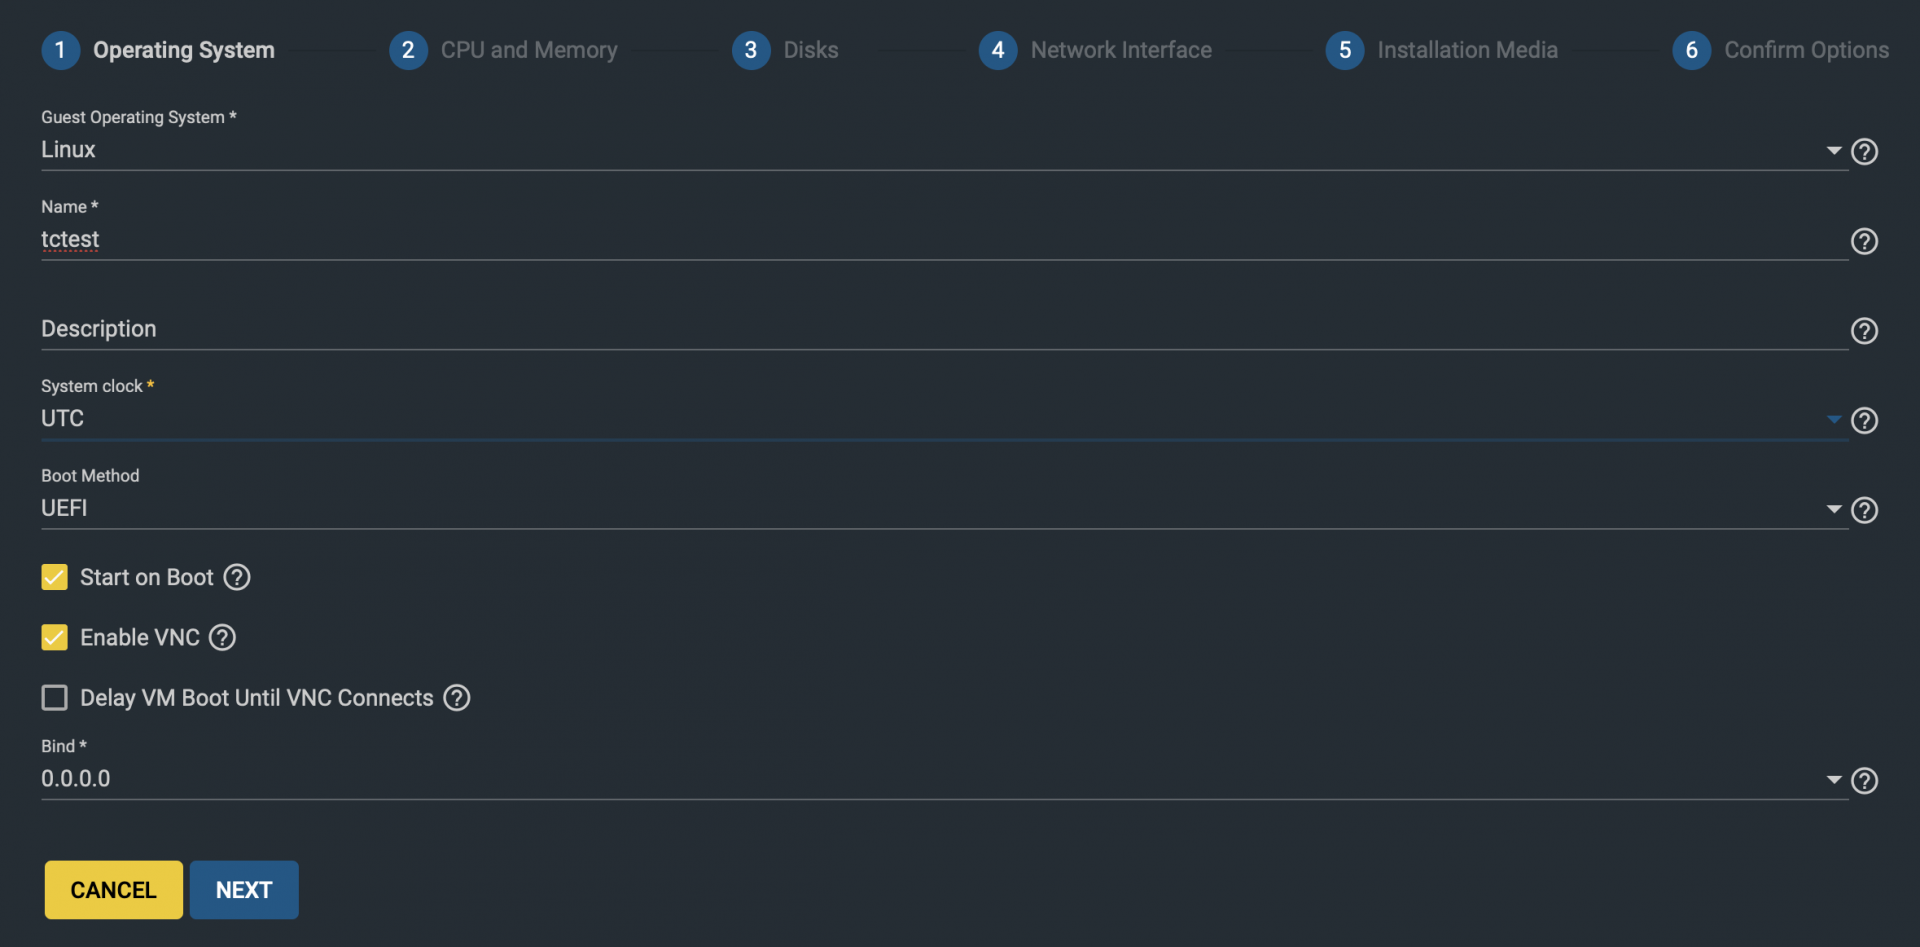1920x947 pixels.
Task: Go to the Disks step
Action: click(811, 50)
